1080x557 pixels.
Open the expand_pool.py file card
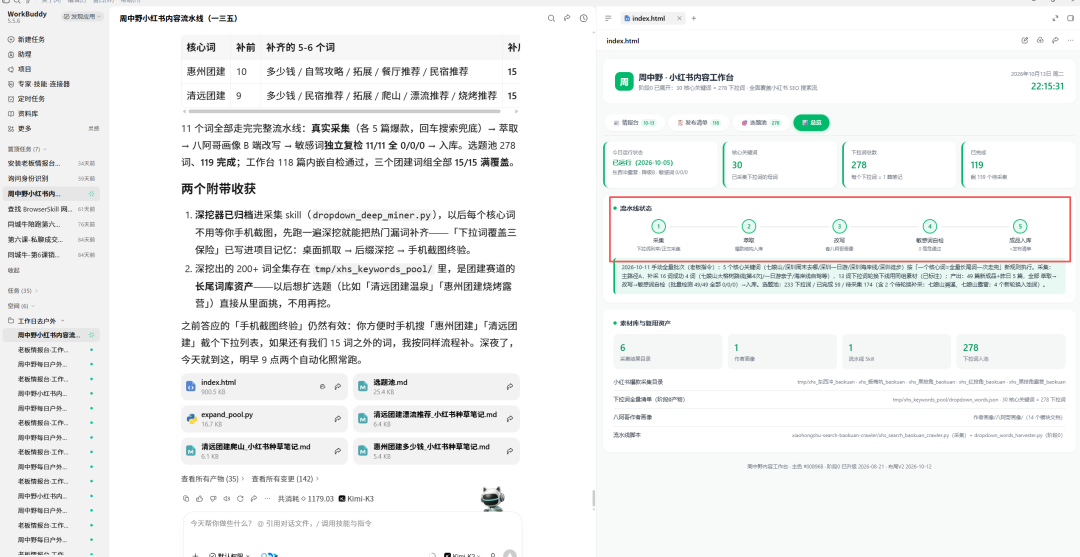264,419
